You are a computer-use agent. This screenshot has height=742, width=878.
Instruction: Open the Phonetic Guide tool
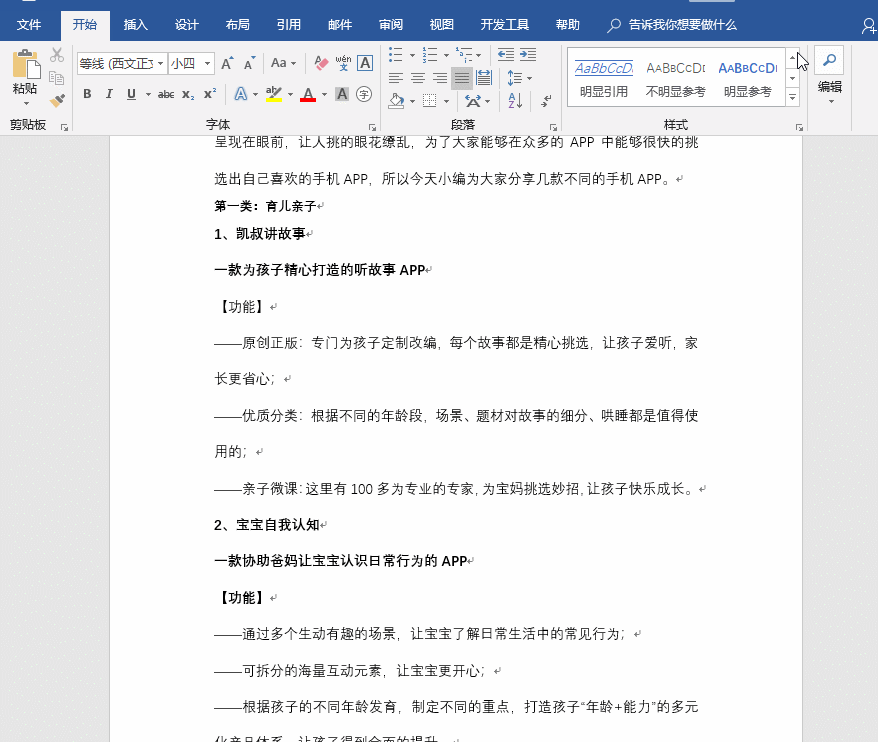click(x=342, y=63)
